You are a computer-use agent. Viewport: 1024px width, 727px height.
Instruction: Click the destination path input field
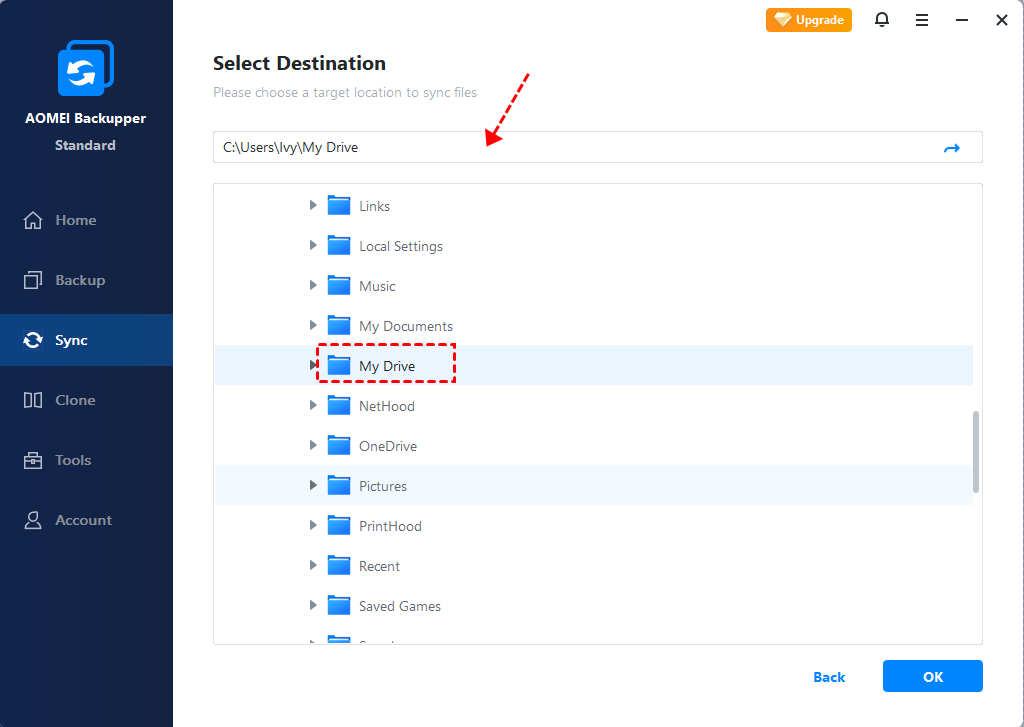pos(570,148)
